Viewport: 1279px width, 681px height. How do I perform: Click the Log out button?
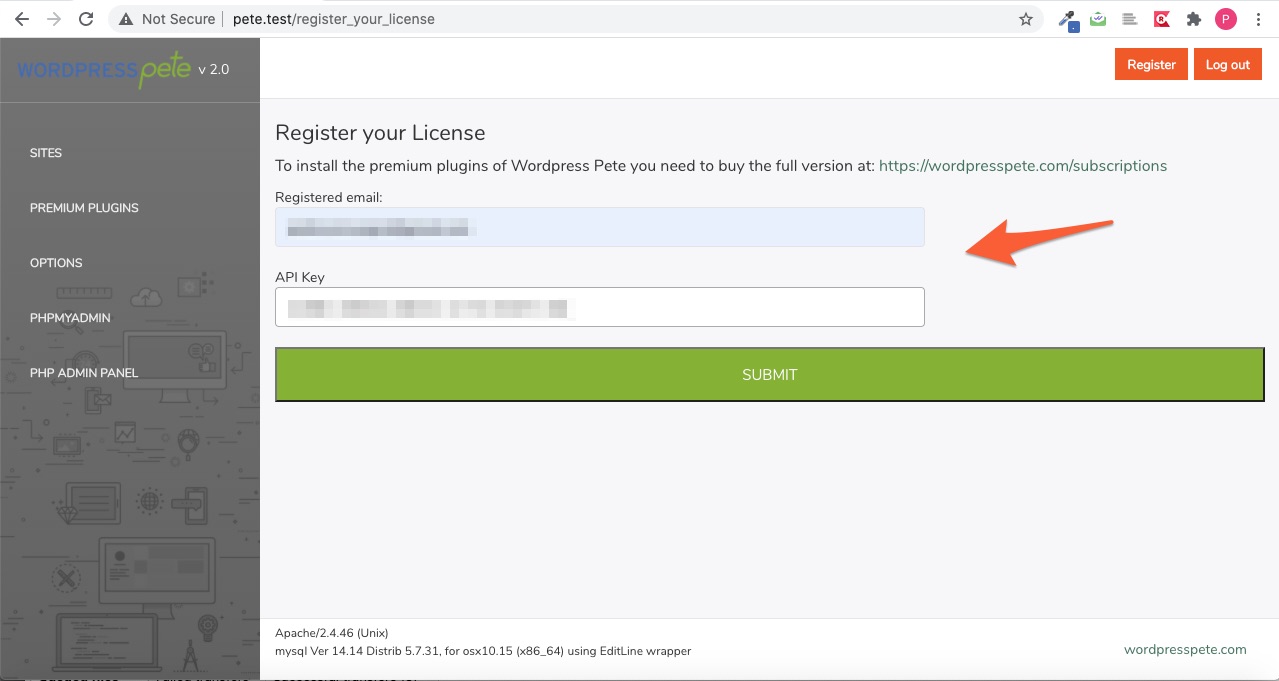pos(1227,64)
